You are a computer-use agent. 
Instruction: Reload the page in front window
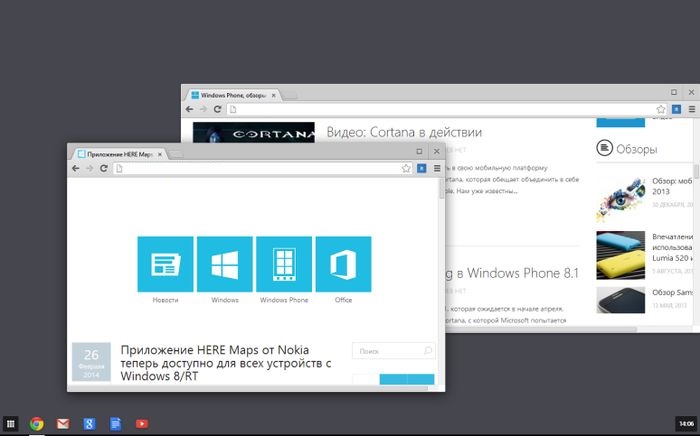(103, 169)
